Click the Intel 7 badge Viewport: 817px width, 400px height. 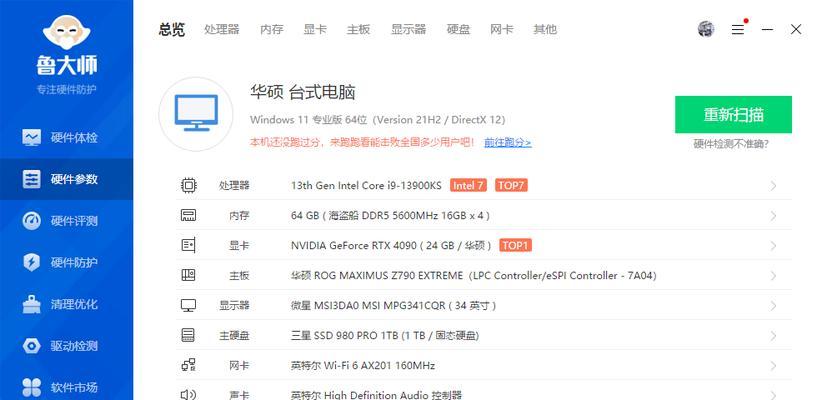click(468, 185)
